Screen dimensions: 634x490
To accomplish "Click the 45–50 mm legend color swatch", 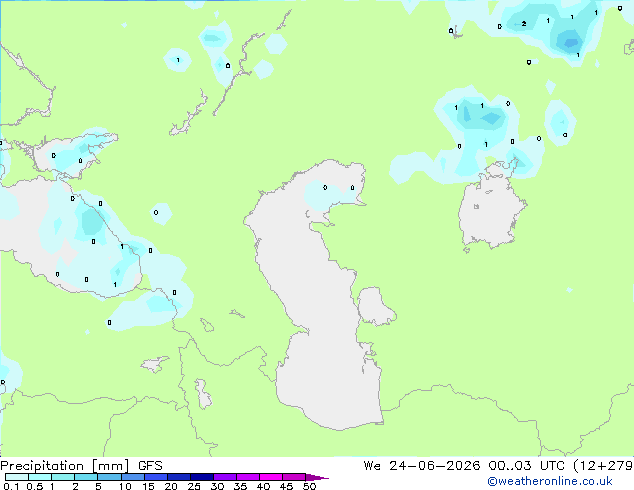I will (294, 477).
